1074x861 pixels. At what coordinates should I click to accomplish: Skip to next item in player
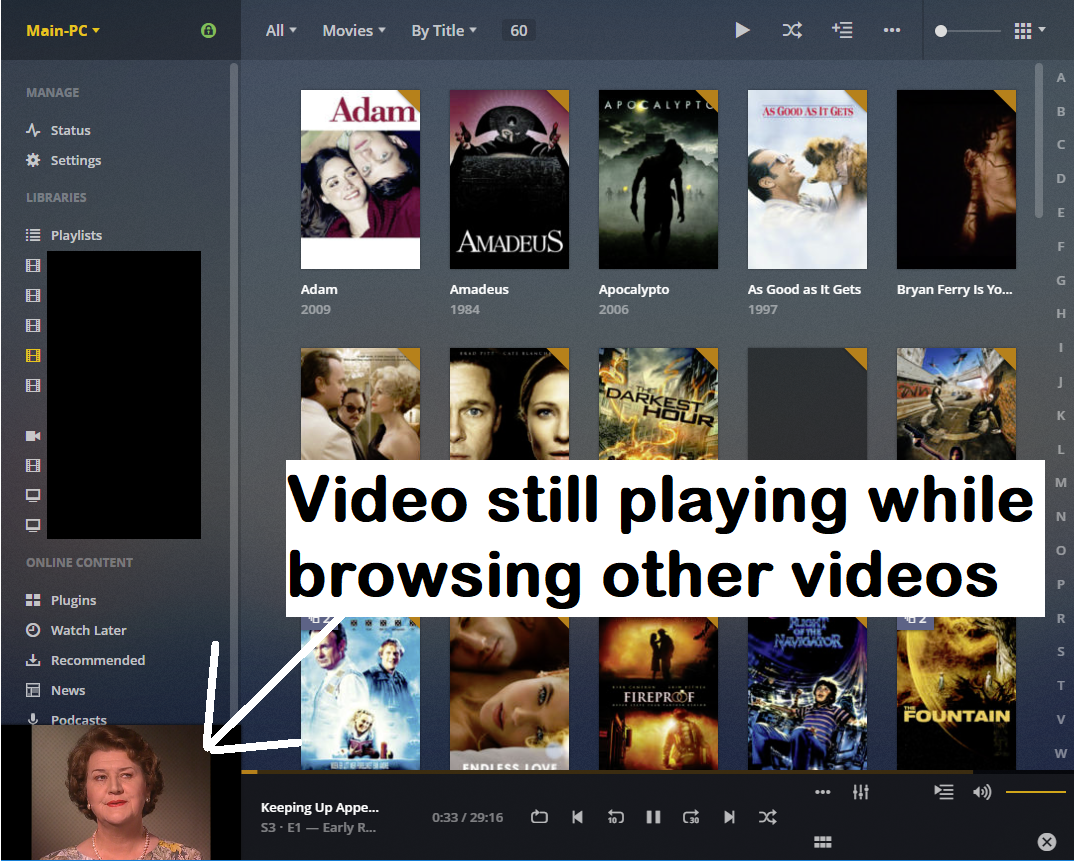coord(729,816)
